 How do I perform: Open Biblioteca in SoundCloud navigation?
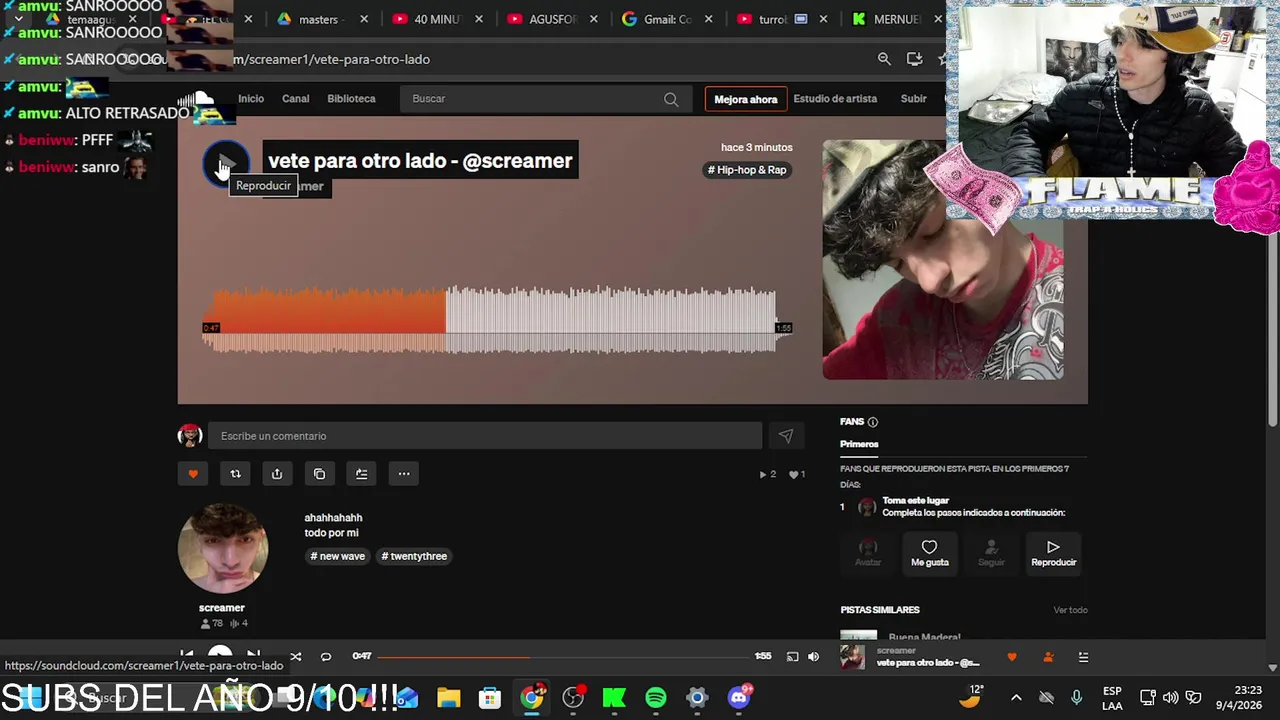tap(351, 99)
